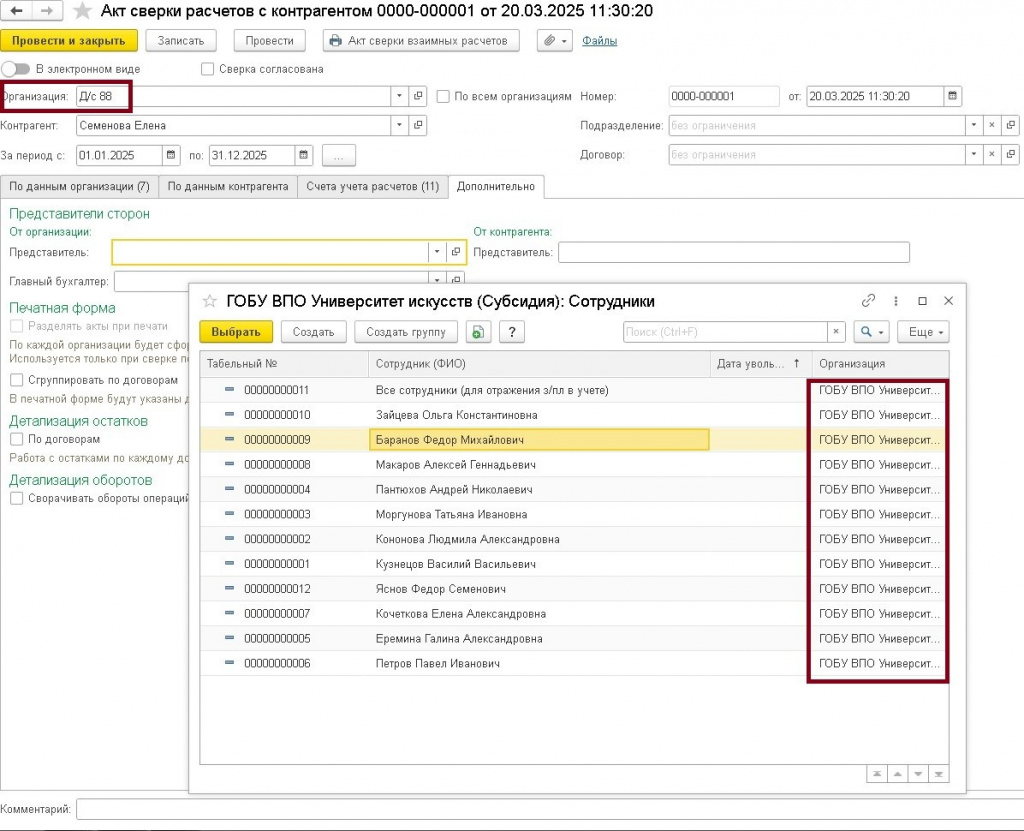Check the «Сверка согласована» checkbox
Viewport: 1024px width, 831px height.
[208, 69]
